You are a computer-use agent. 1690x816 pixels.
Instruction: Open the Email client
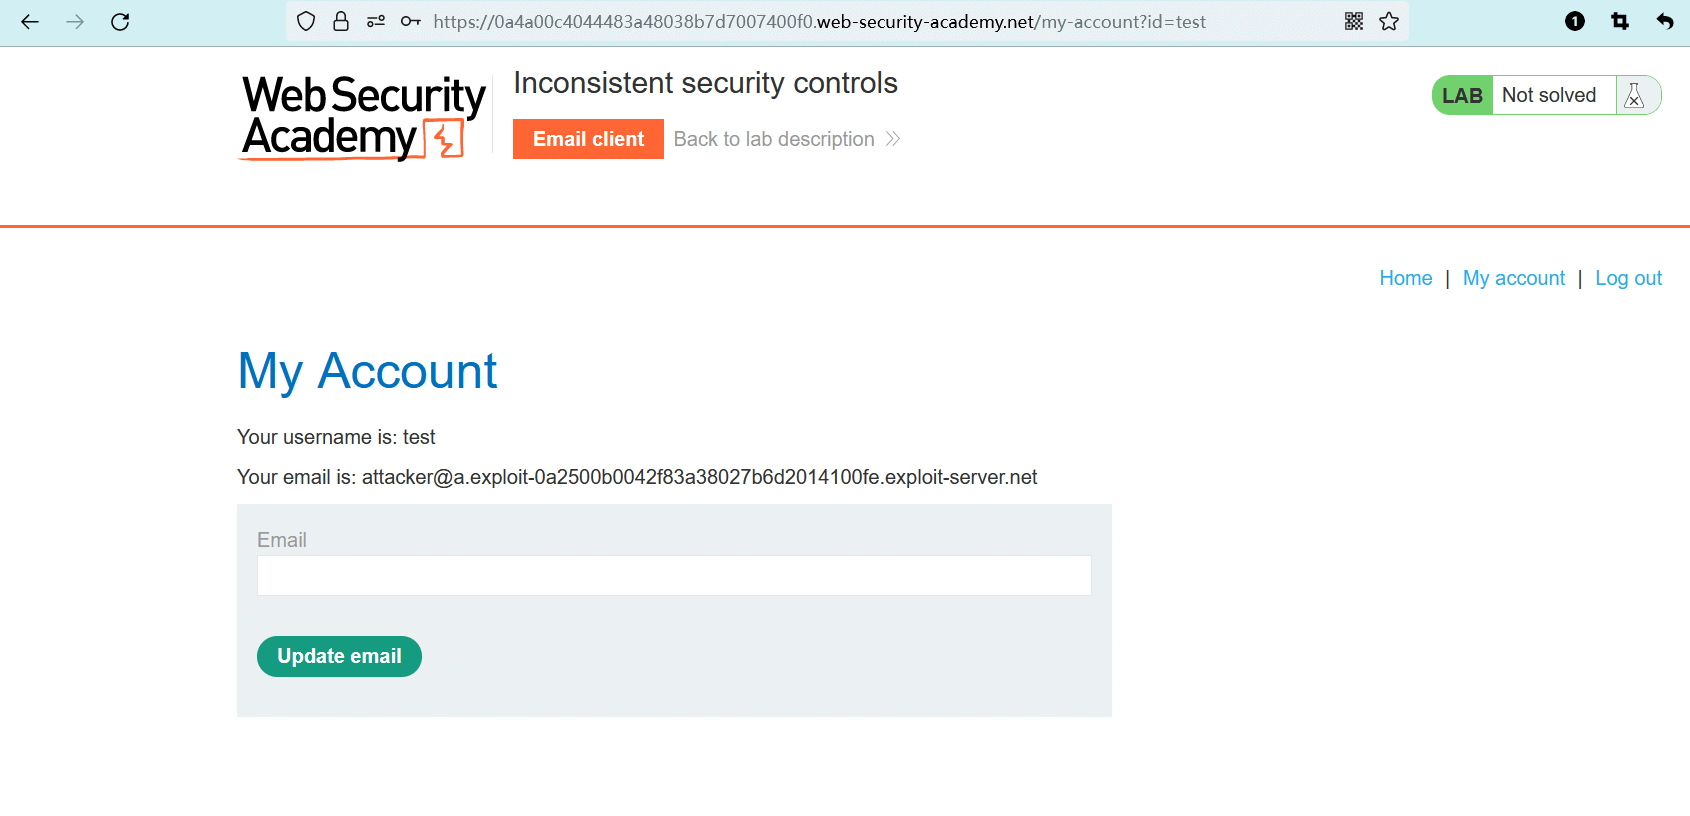[588, 139]
